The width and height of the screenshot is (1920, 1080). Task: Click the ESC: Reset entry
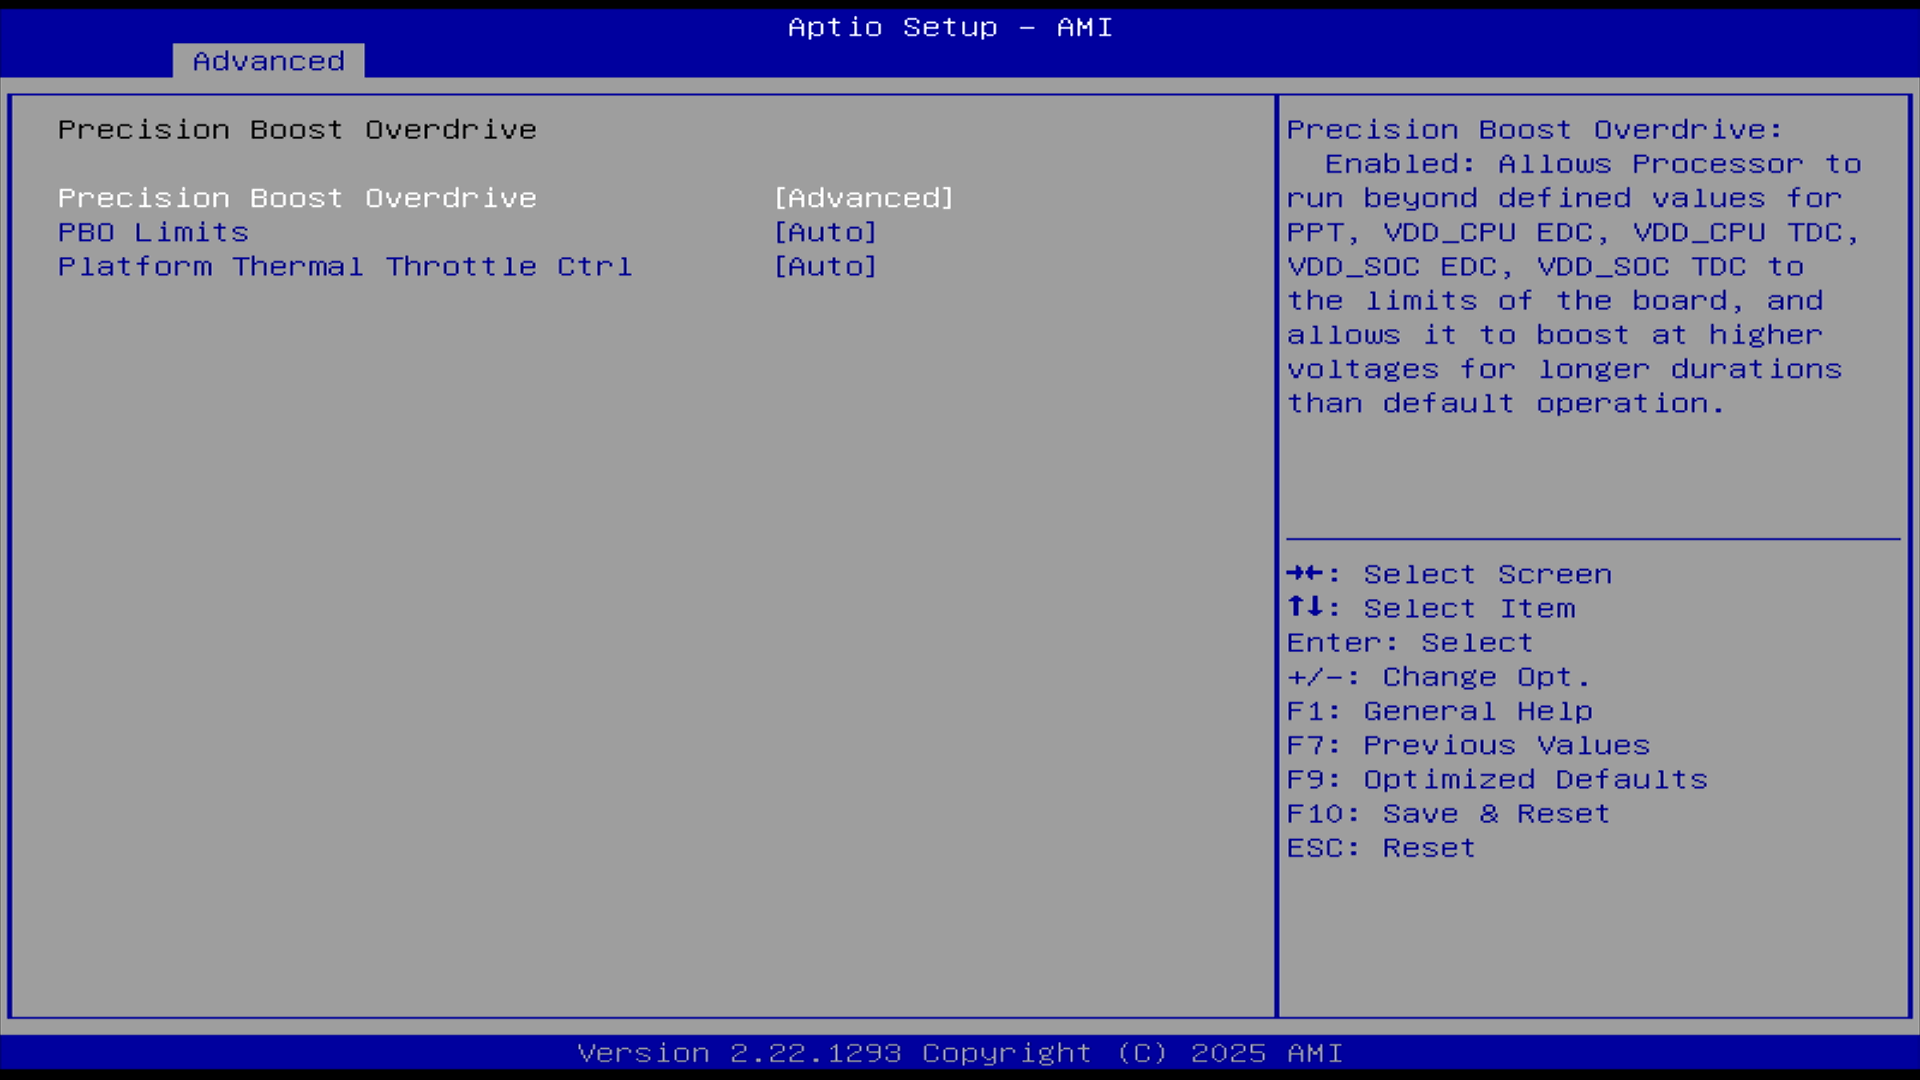(x=1380, y=847)
